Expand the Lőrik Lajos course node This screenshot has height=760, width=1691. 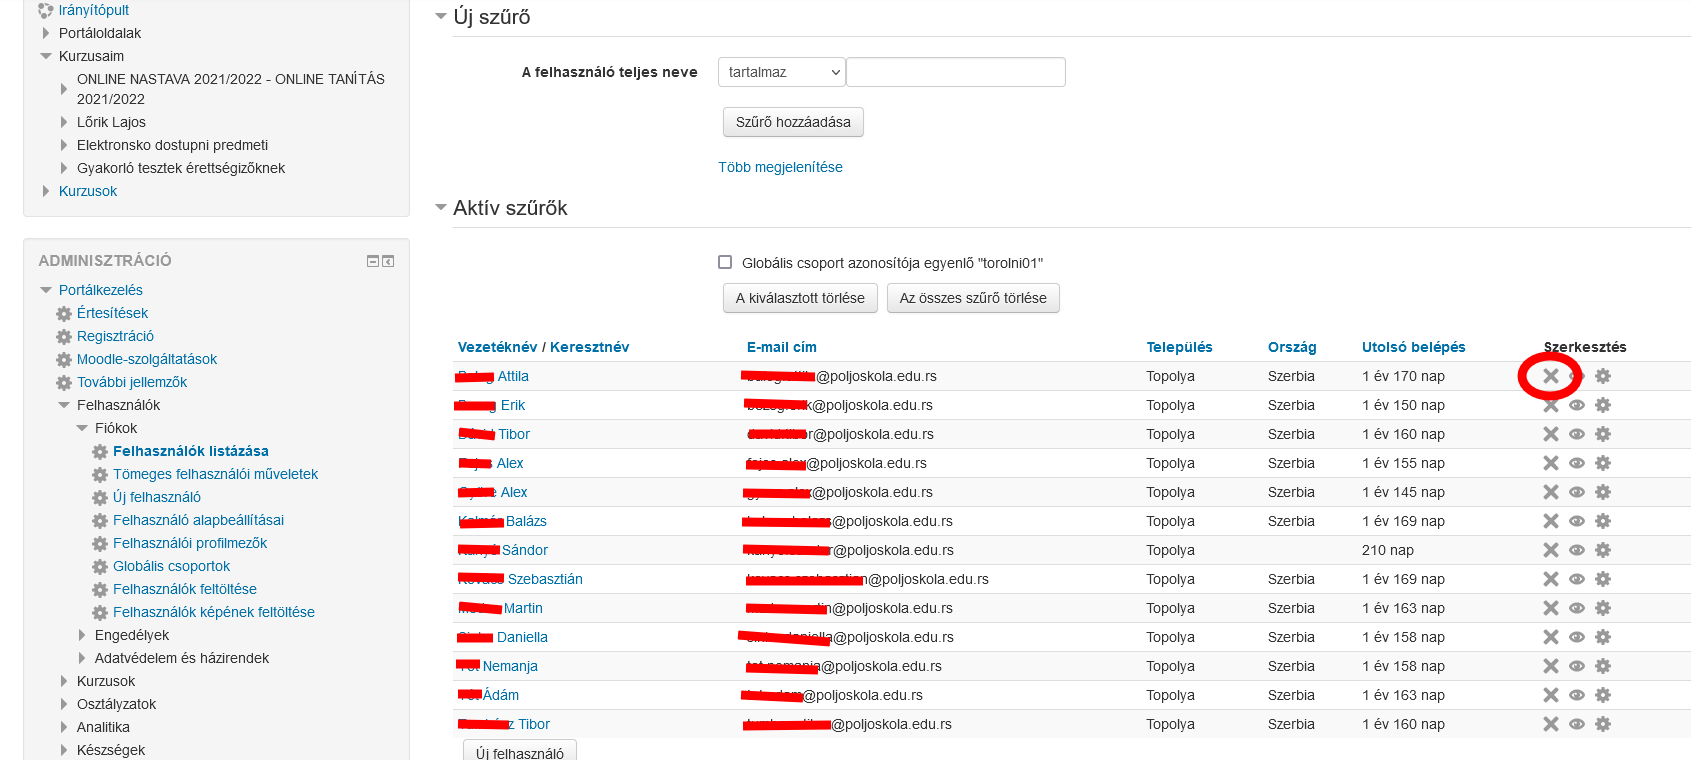click(x=64, y=122)
